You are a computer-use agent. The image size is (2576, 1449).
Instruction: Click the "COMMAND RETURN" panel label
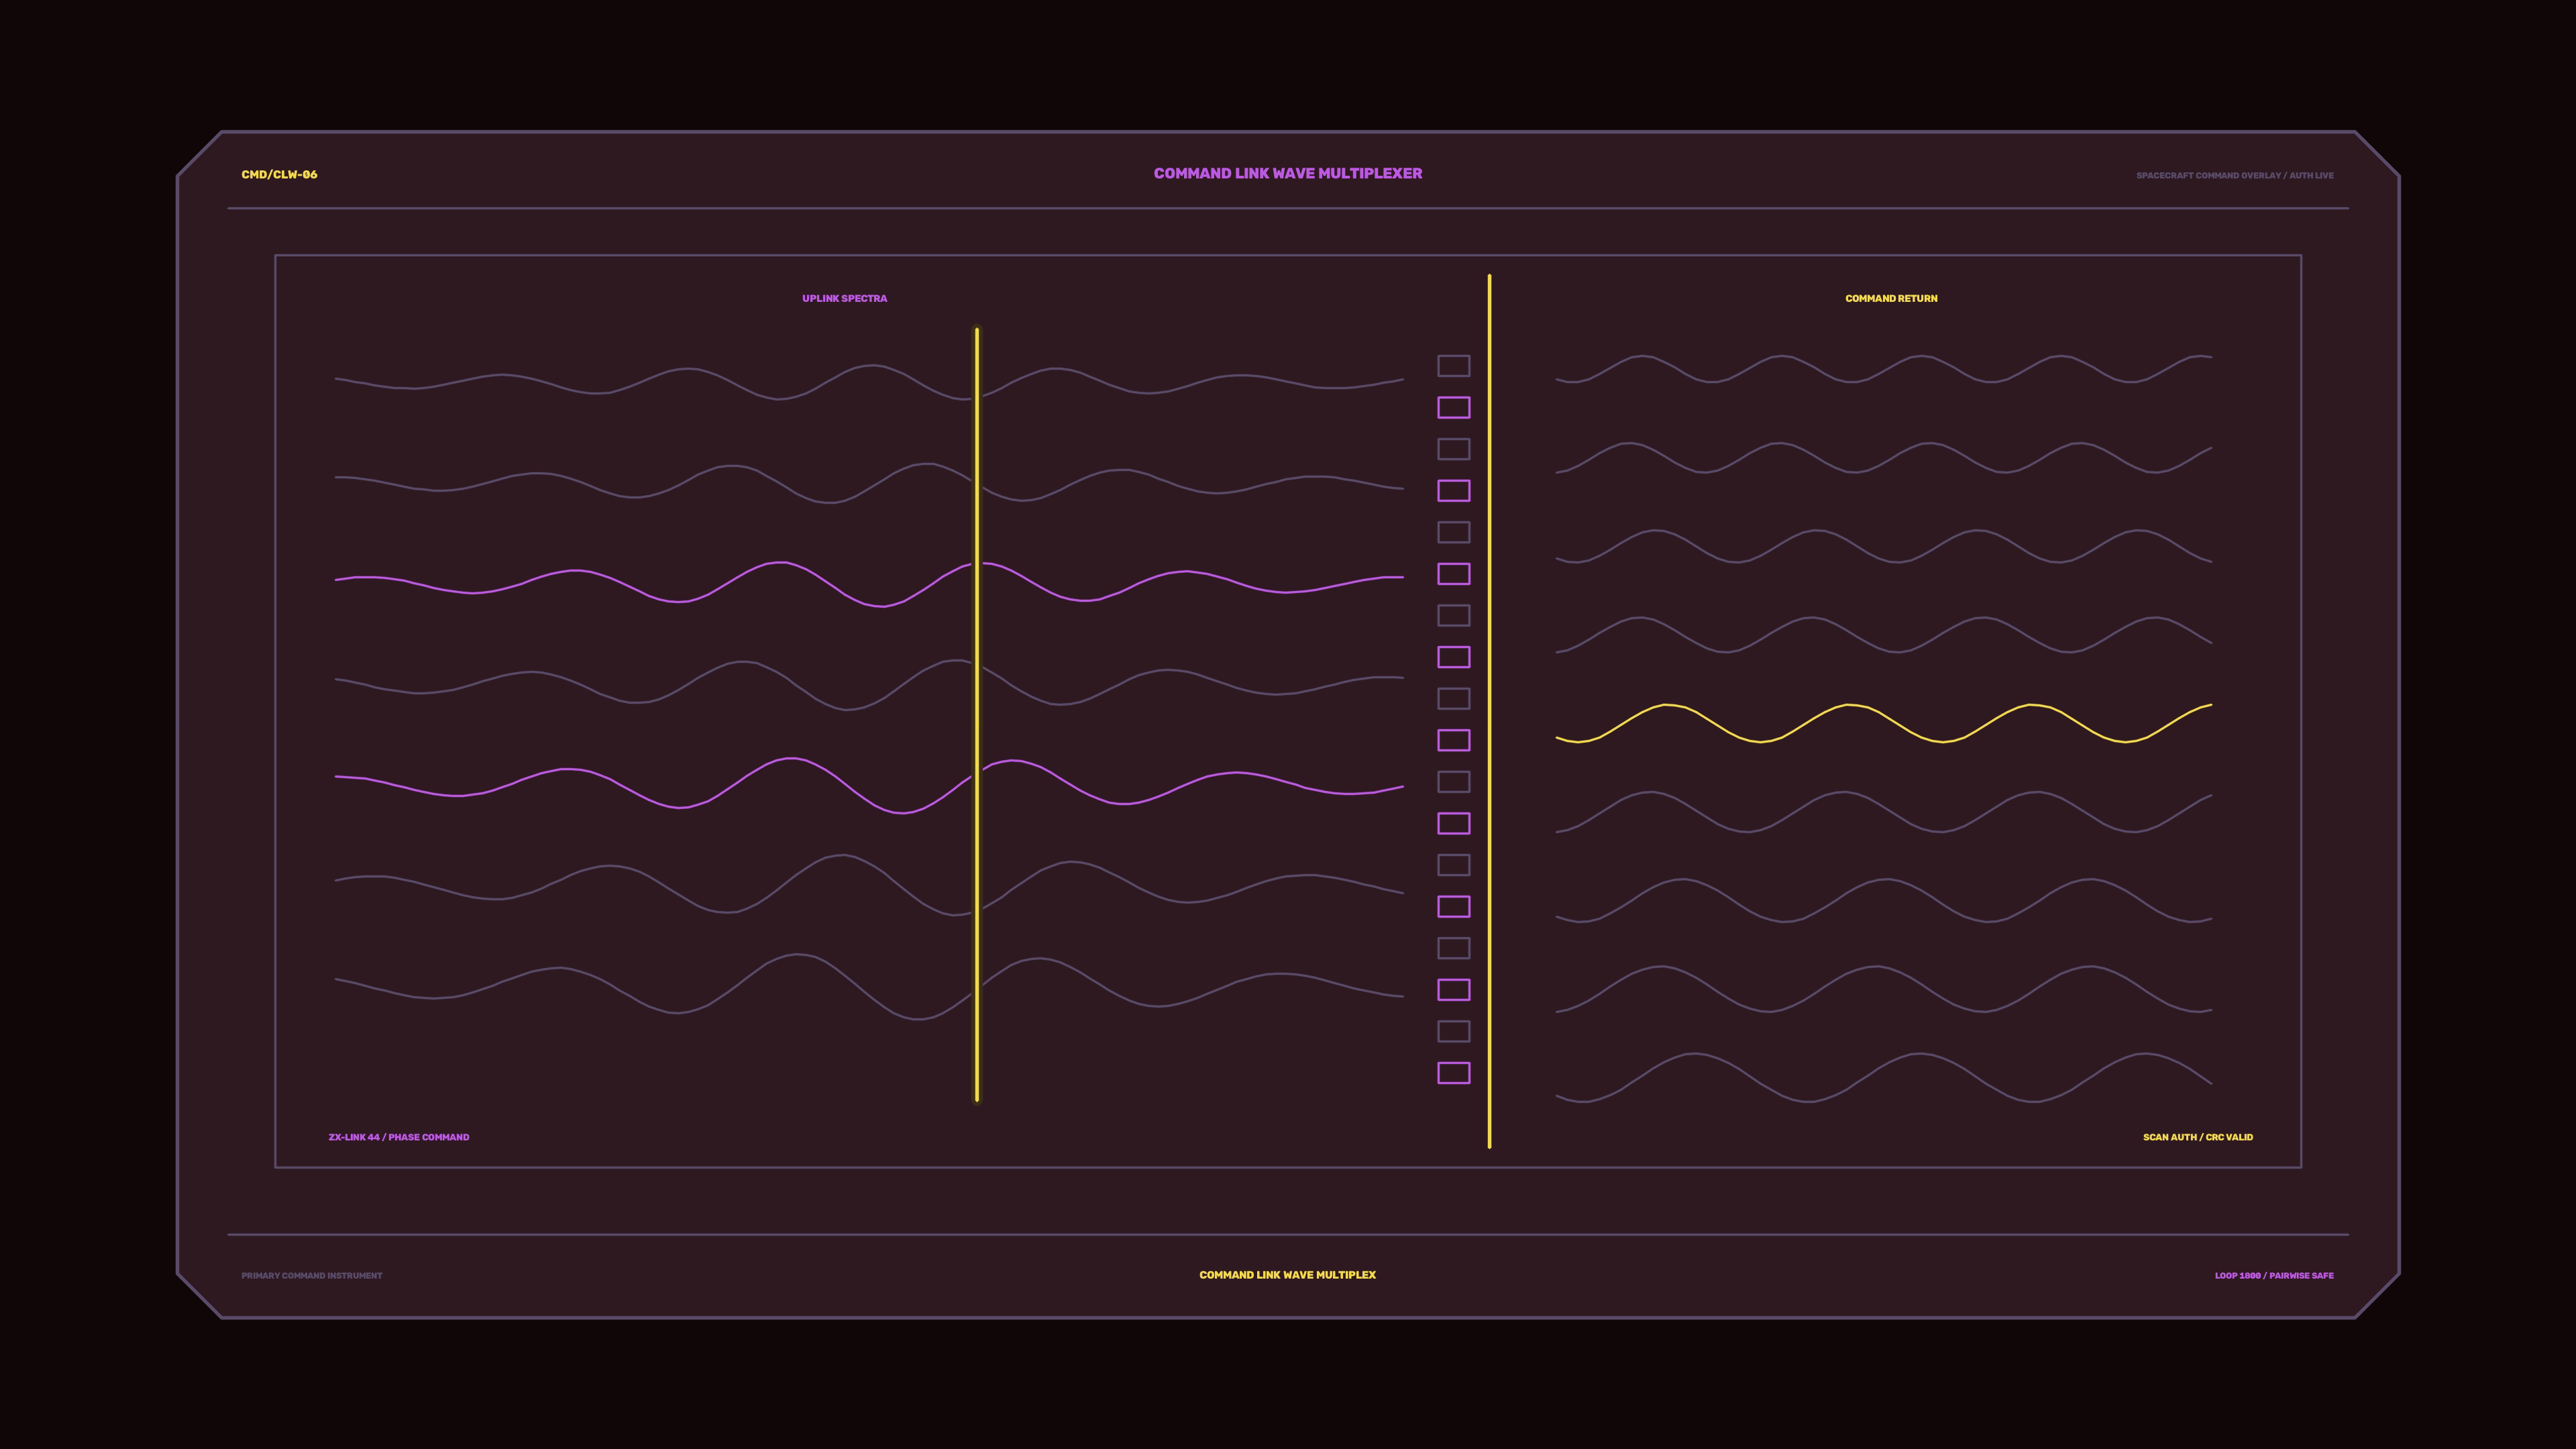(x=1891, y=298)
